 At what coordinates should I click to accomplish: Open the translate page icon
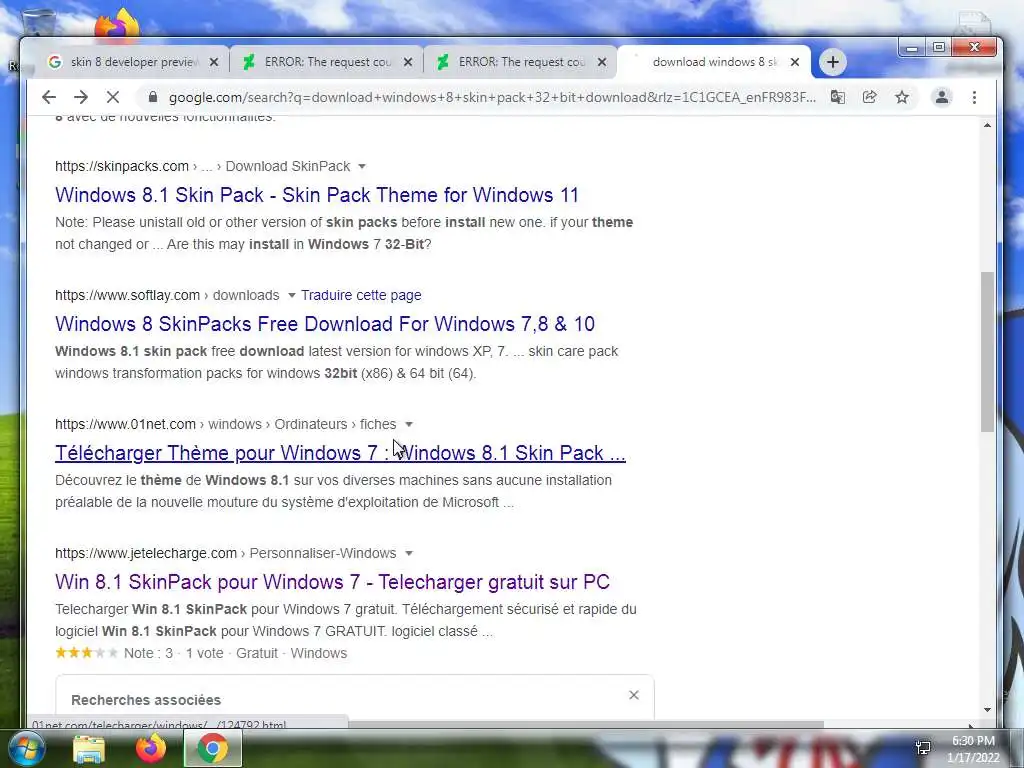(x=837, y=97)
